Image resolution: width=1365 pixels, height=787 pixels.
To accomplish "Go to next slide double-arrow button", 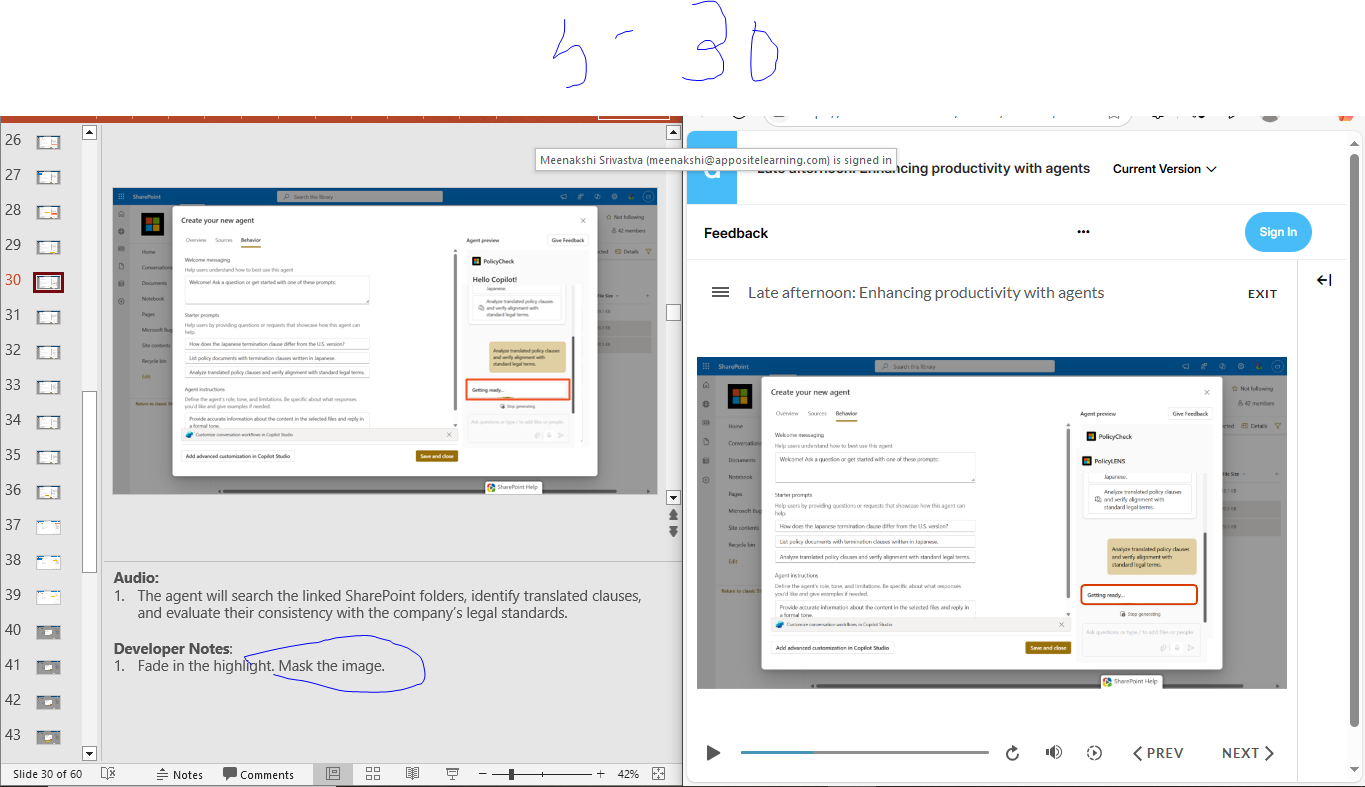I will point(673,531).
